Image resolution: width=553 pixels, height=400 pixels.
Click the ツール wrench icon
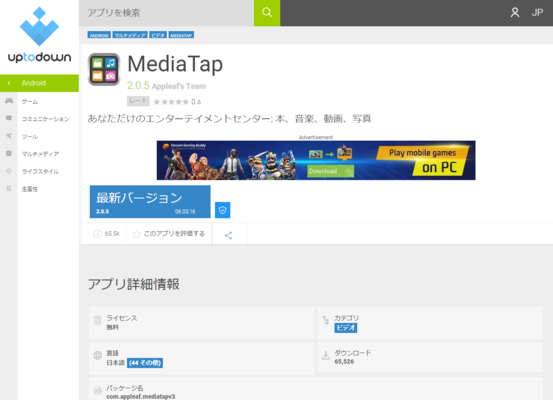point(9,136)
